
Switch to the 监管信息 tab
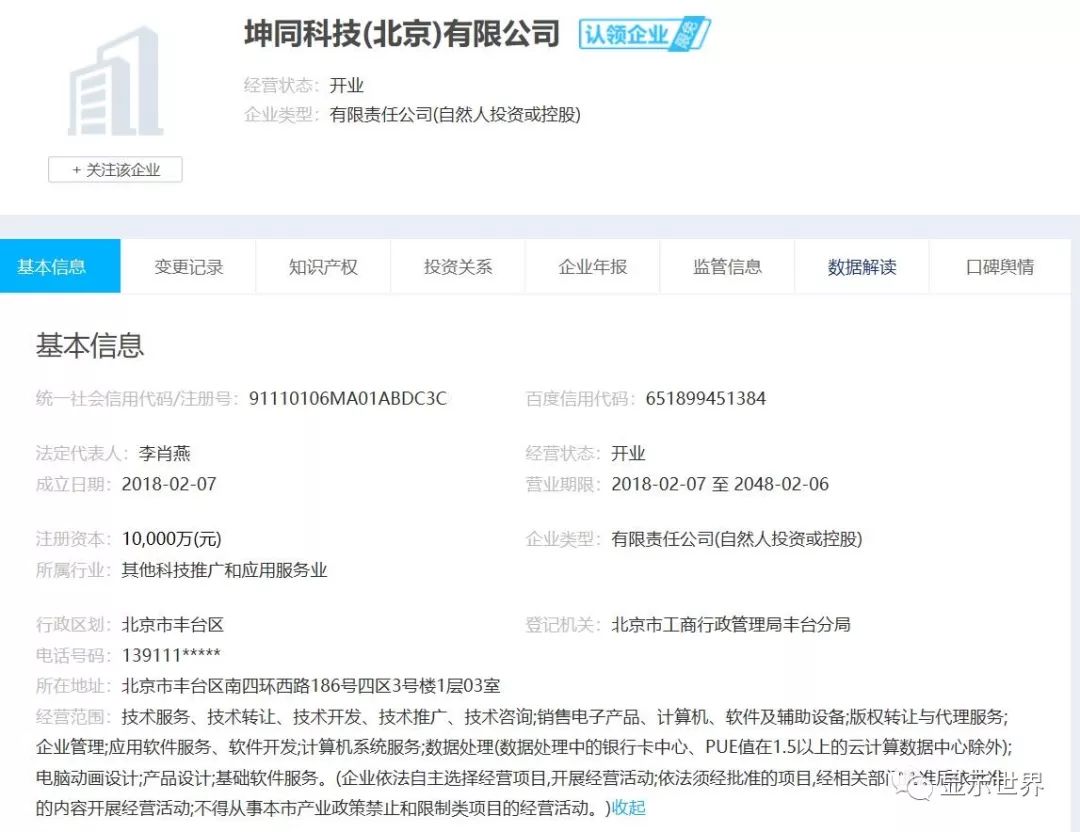pyautogui.click(x=727, y=265)
